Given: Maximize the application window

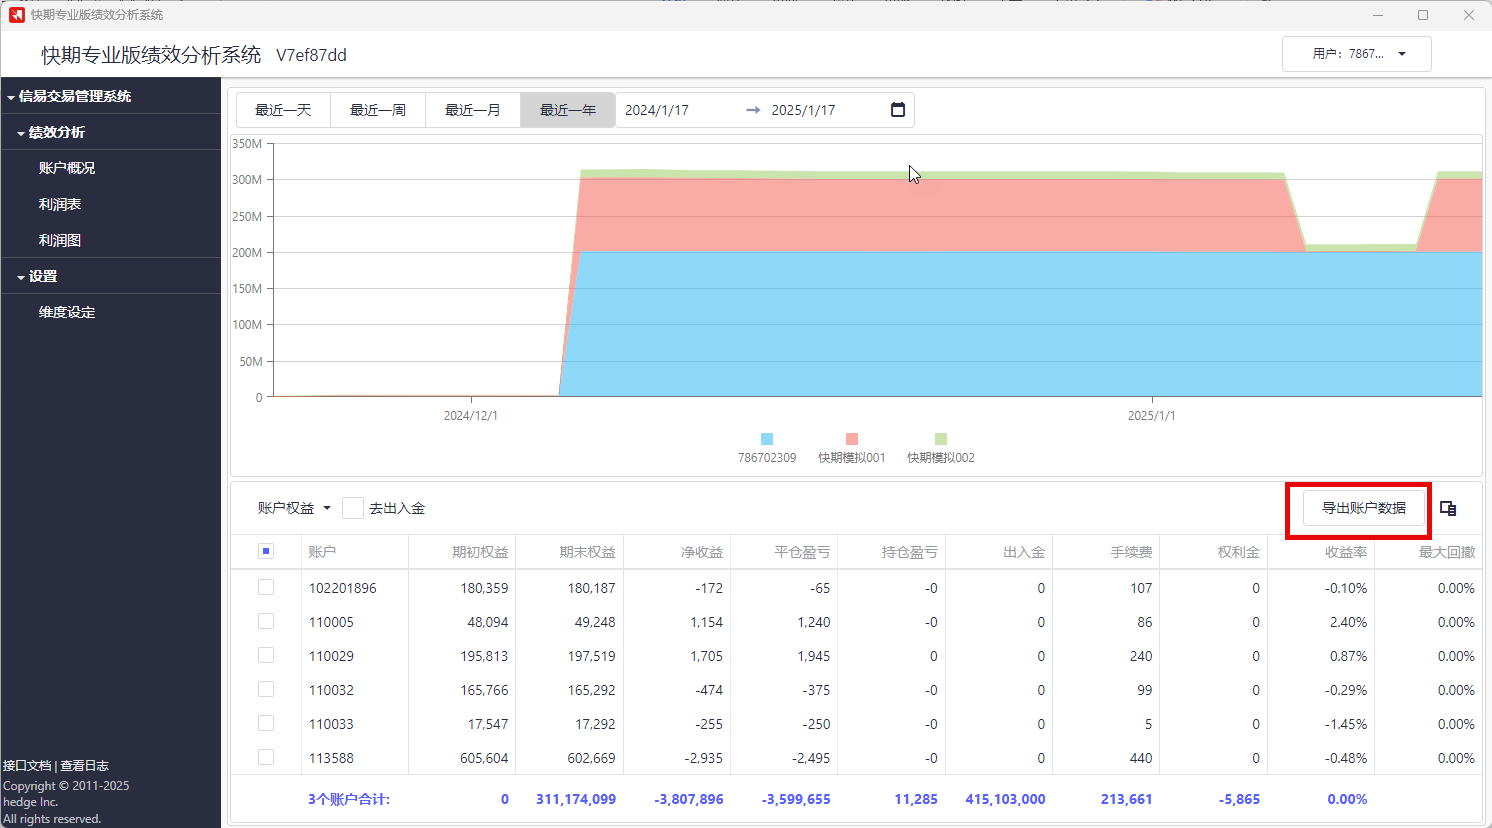Looking at the screenshot, I should point(1423,15).
